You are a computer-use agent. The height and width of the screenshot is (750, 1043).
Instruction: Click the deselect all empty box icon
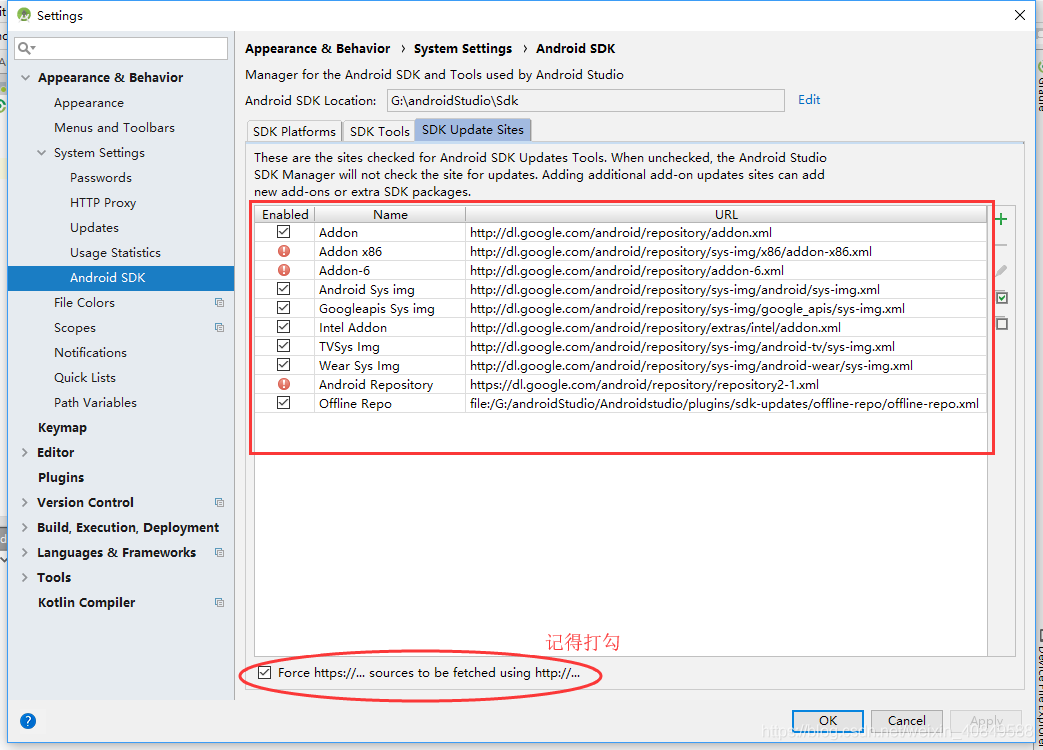coord(1002,324)
